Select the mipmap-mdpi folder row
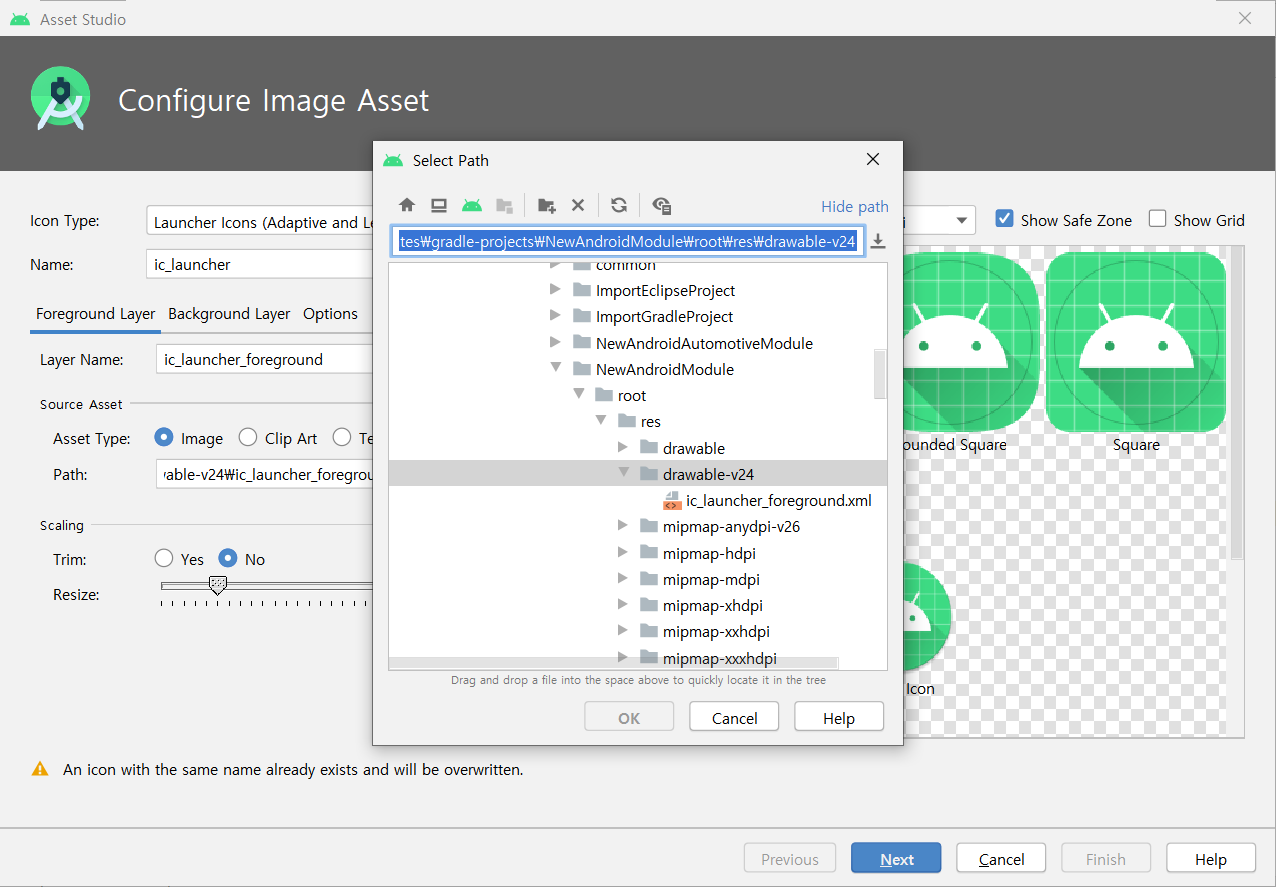This screenshot has width=1276, height=887. 638,579
